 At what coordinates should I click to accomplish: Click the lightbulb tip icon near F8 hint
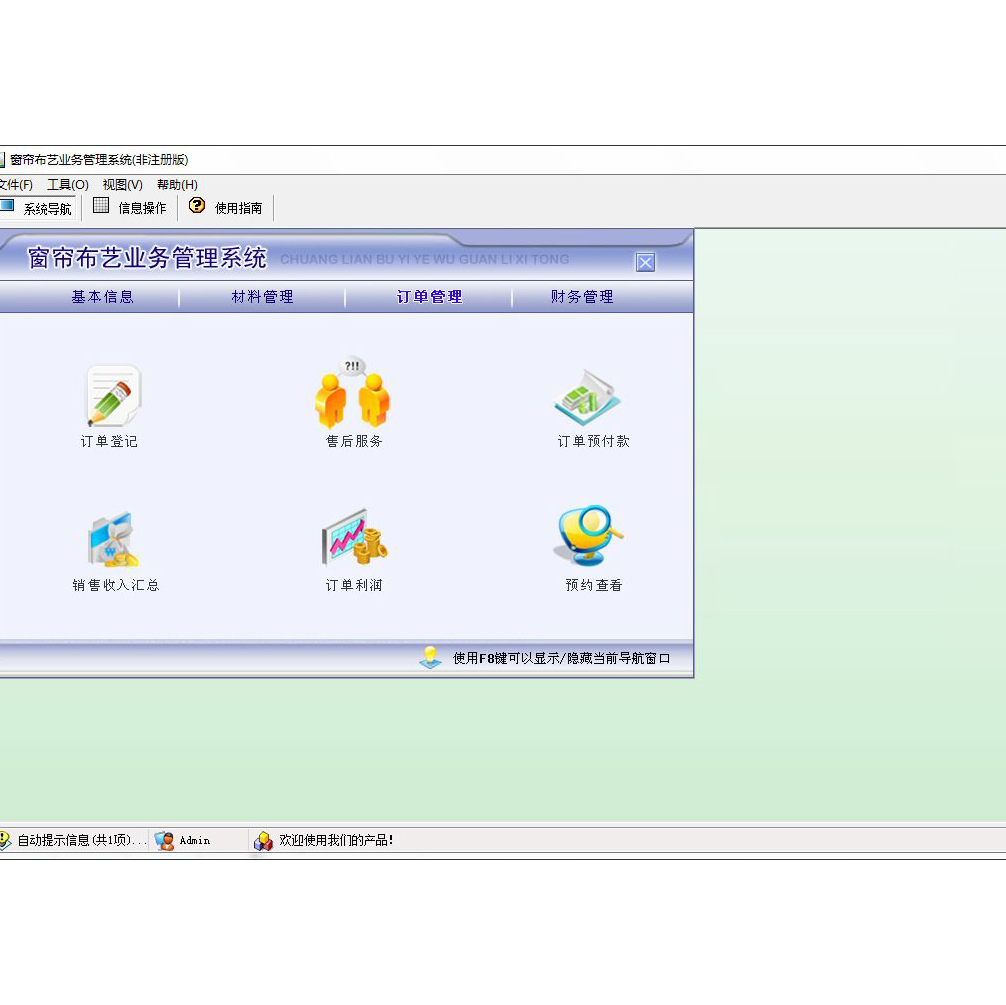(x=430, y=658)
